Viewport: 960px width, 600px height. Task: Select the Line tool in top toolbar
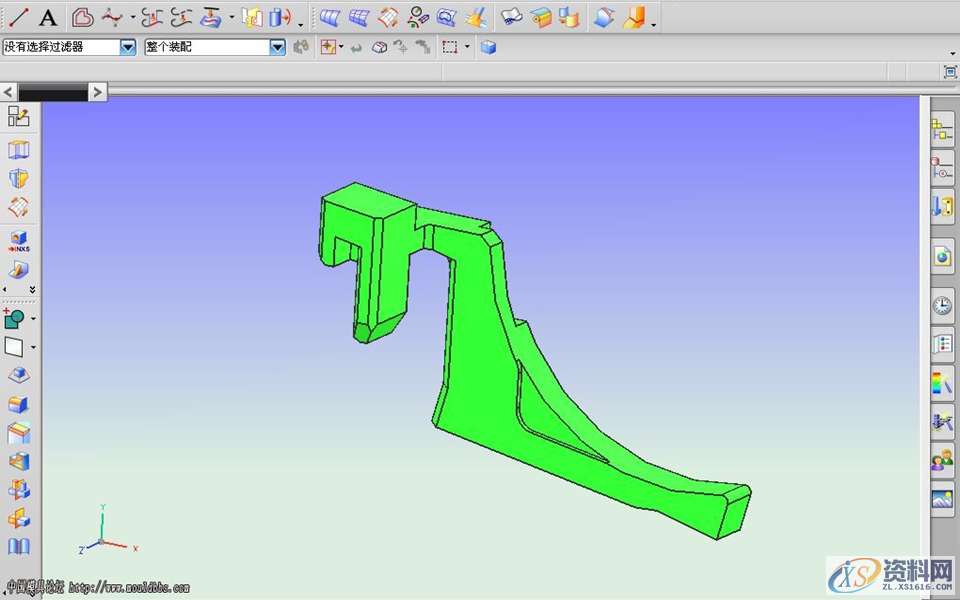coord(18,17)
